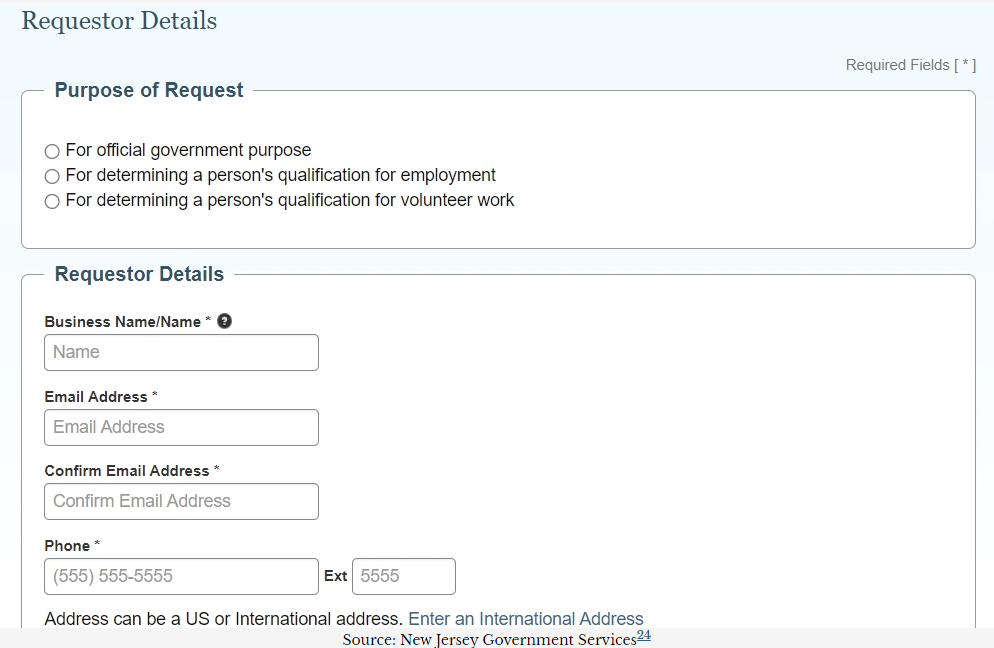Focus the Phone number input box

click(181, 576)
